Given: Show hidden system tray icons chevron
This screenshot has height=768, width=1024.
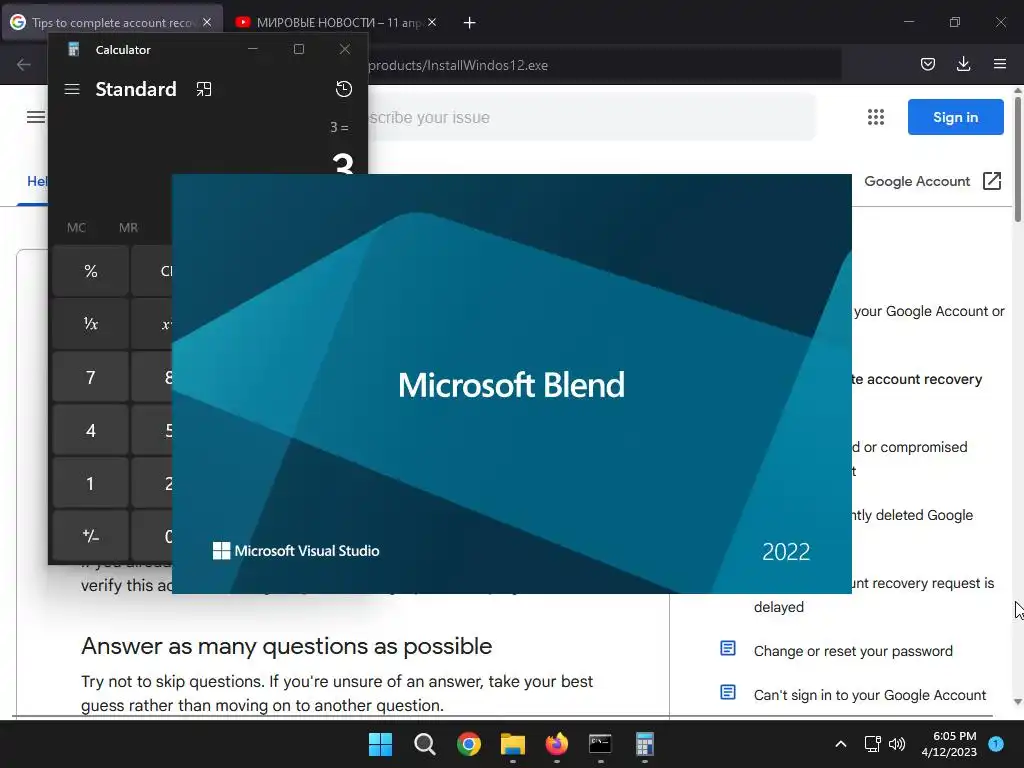Looking at the screenshot, I should click(x=841, y=744).
